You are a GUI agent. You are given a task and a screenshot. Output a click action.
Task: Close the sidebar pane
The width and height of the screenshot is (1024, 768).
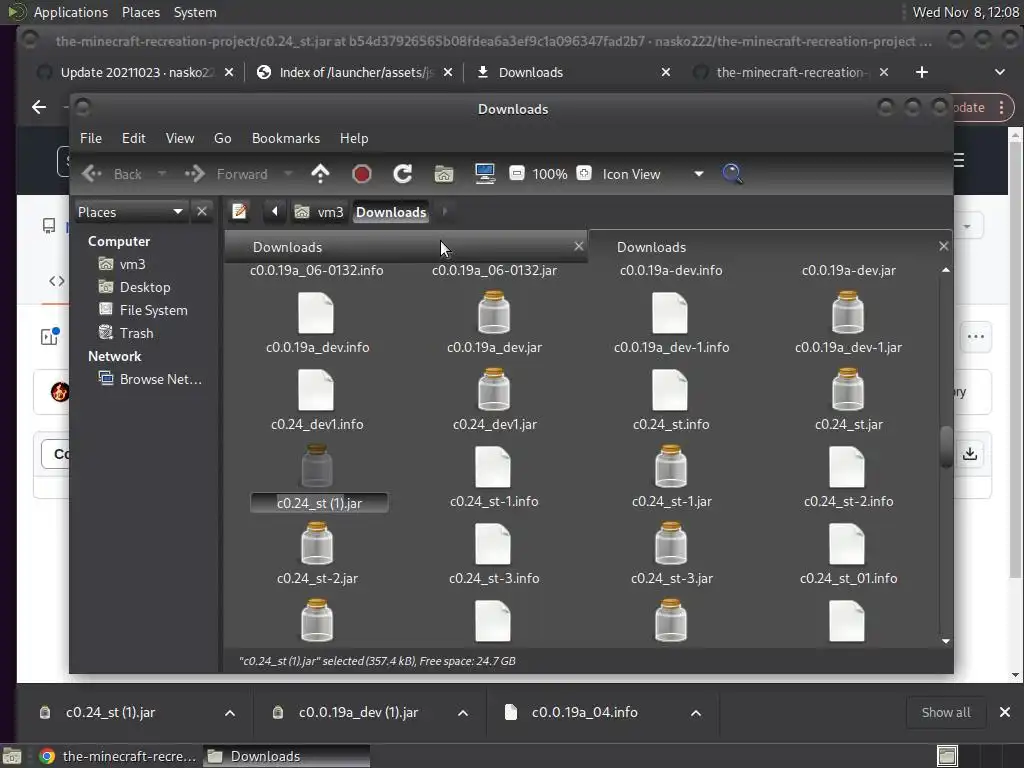pos(202,212)
